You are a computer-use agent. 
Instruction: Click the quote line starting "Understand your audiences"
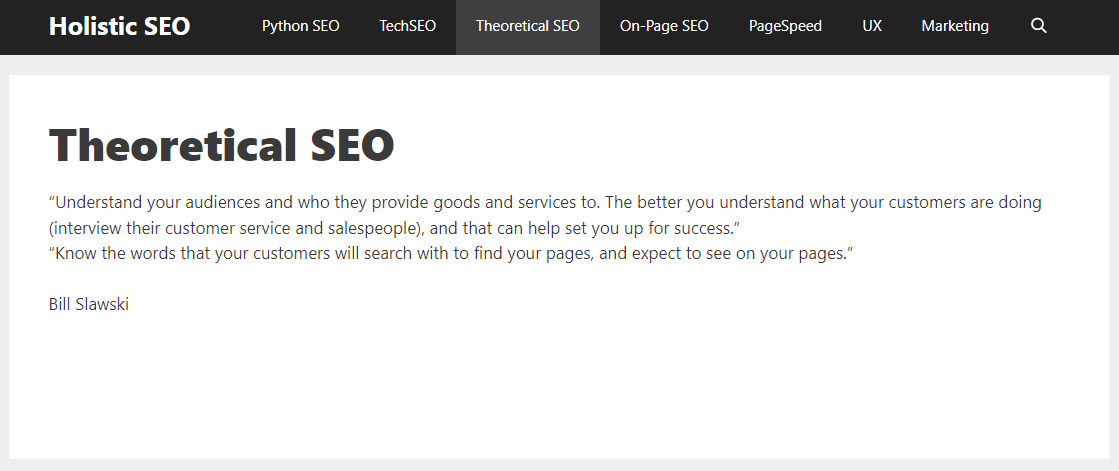click(545, 203)
